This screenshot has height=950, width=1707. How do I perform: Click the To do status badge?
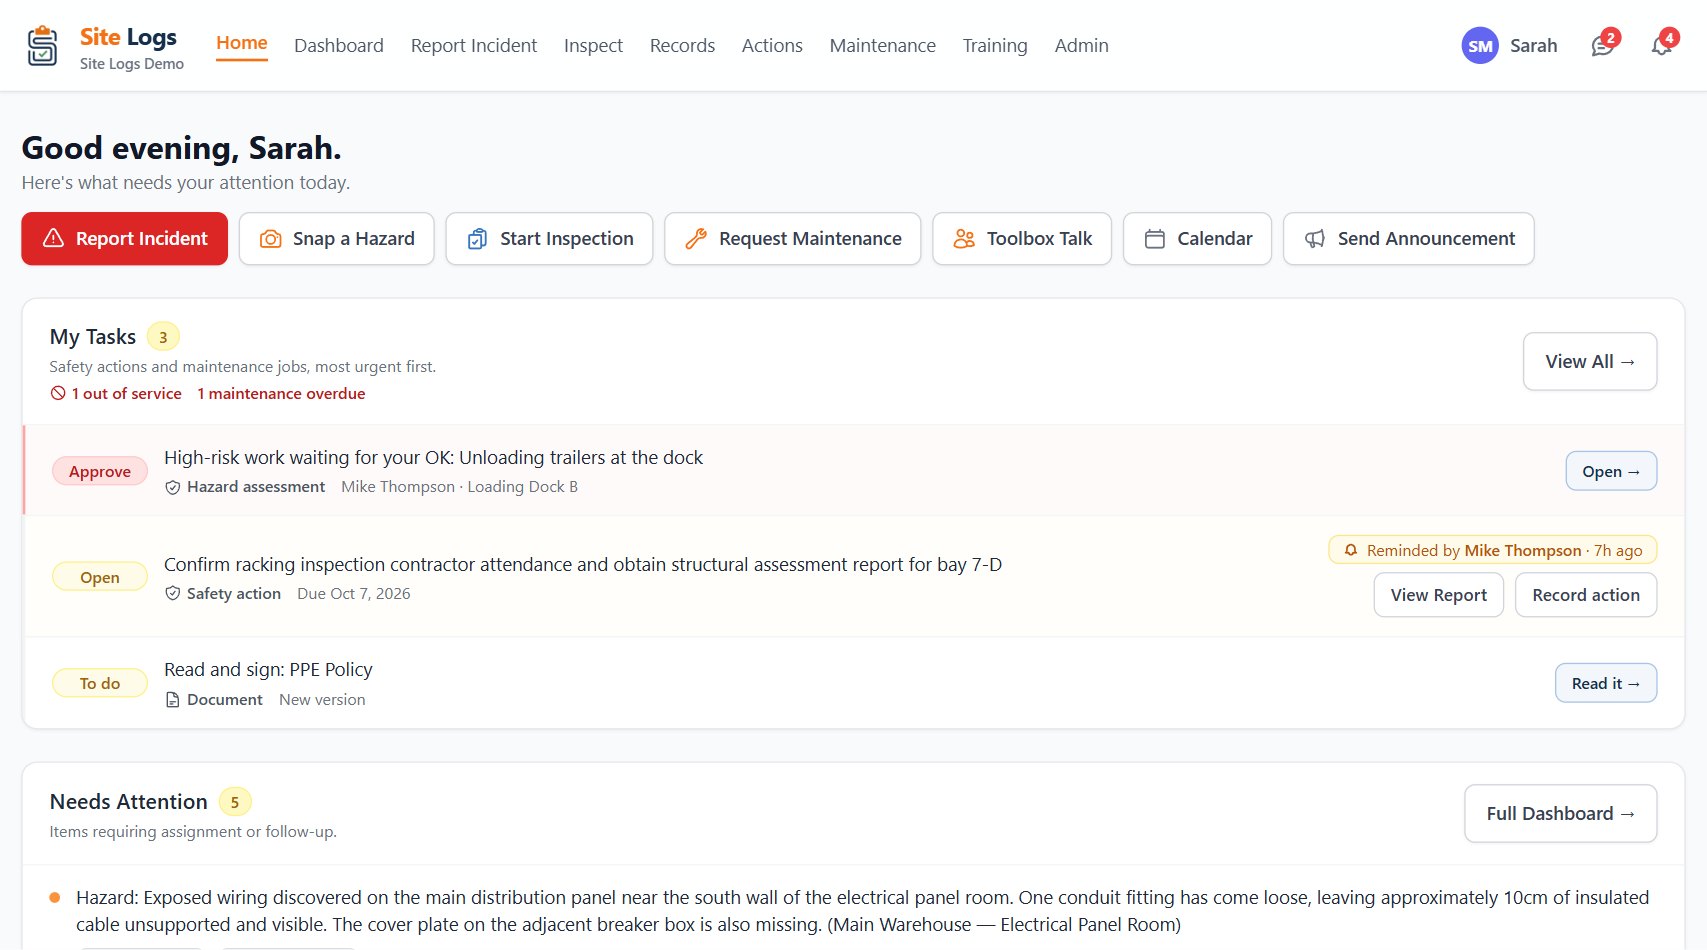100,683
